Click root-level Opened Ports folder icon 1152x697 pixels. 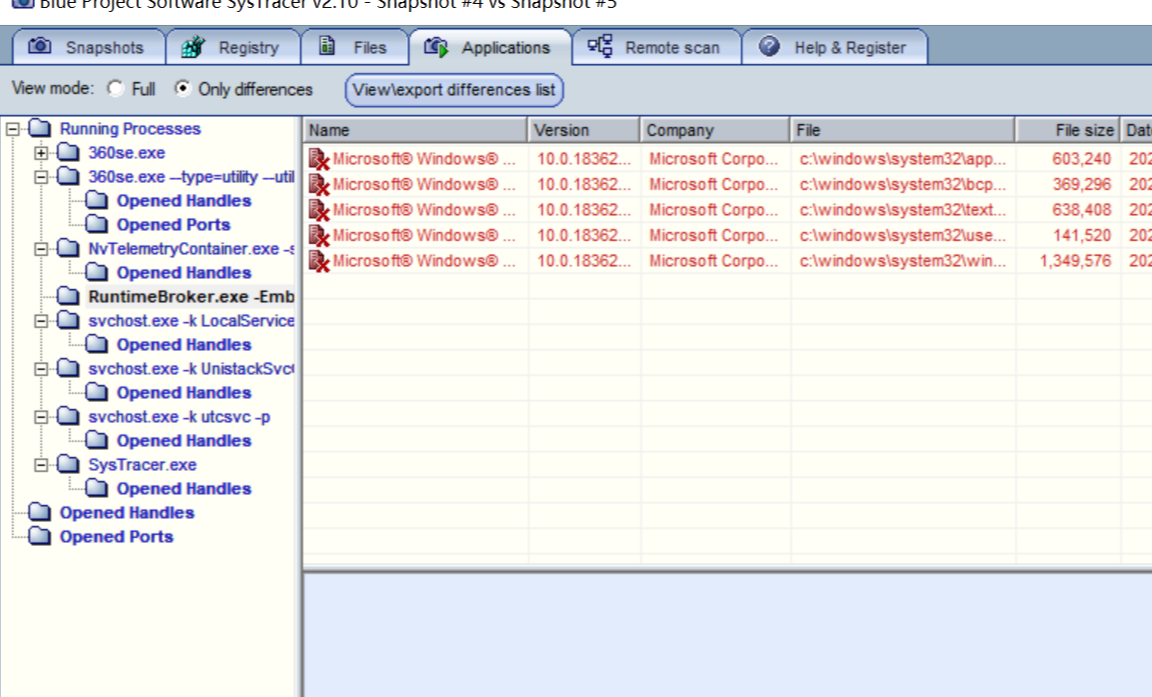(40, 537)
